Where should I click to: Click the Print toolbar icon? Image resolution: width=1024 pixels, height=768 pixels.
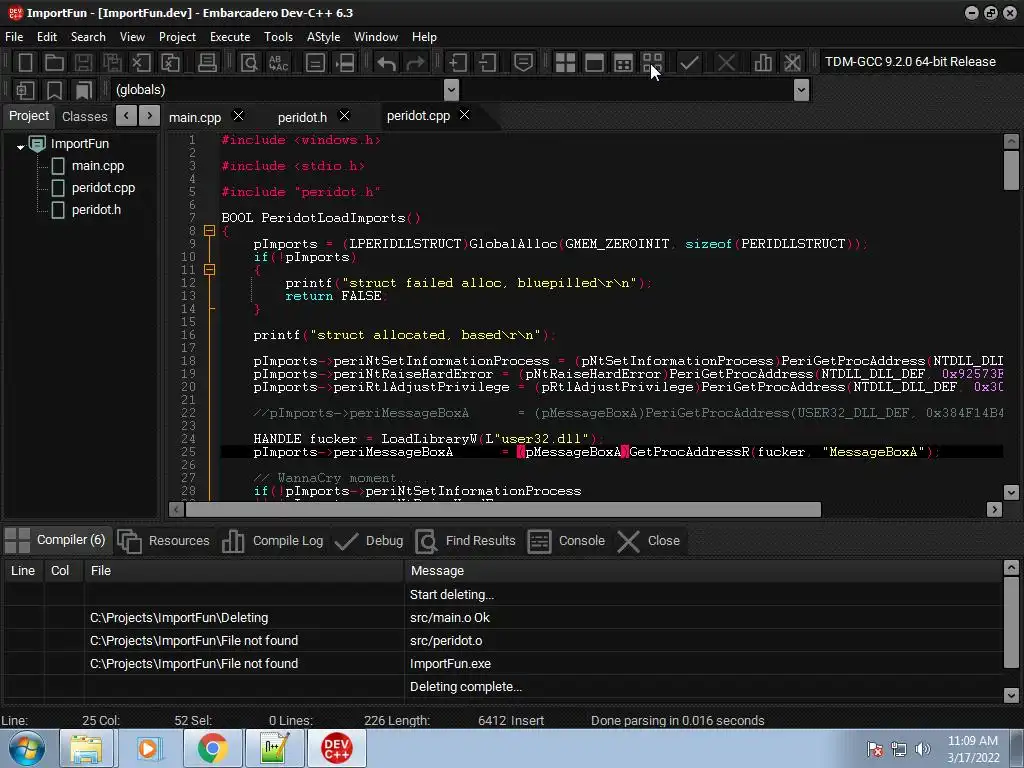point(207,62)
